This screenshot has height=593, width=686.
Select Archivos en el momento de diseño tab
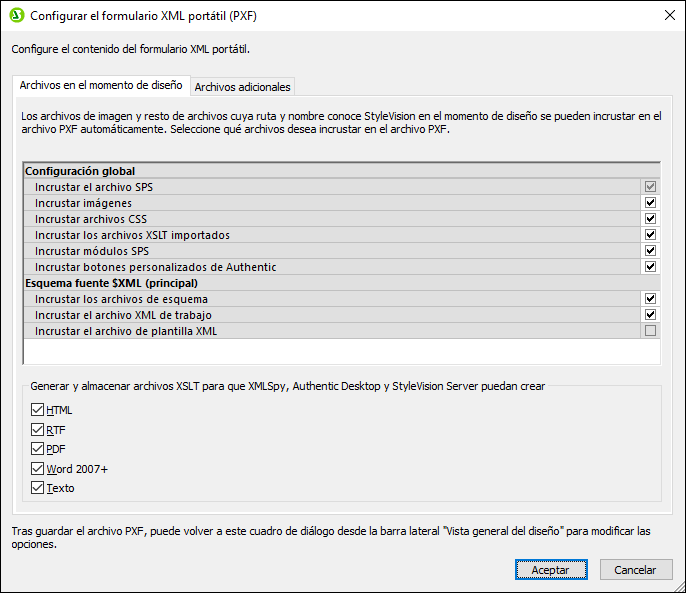pyautogui.click(x=99, y=86)
